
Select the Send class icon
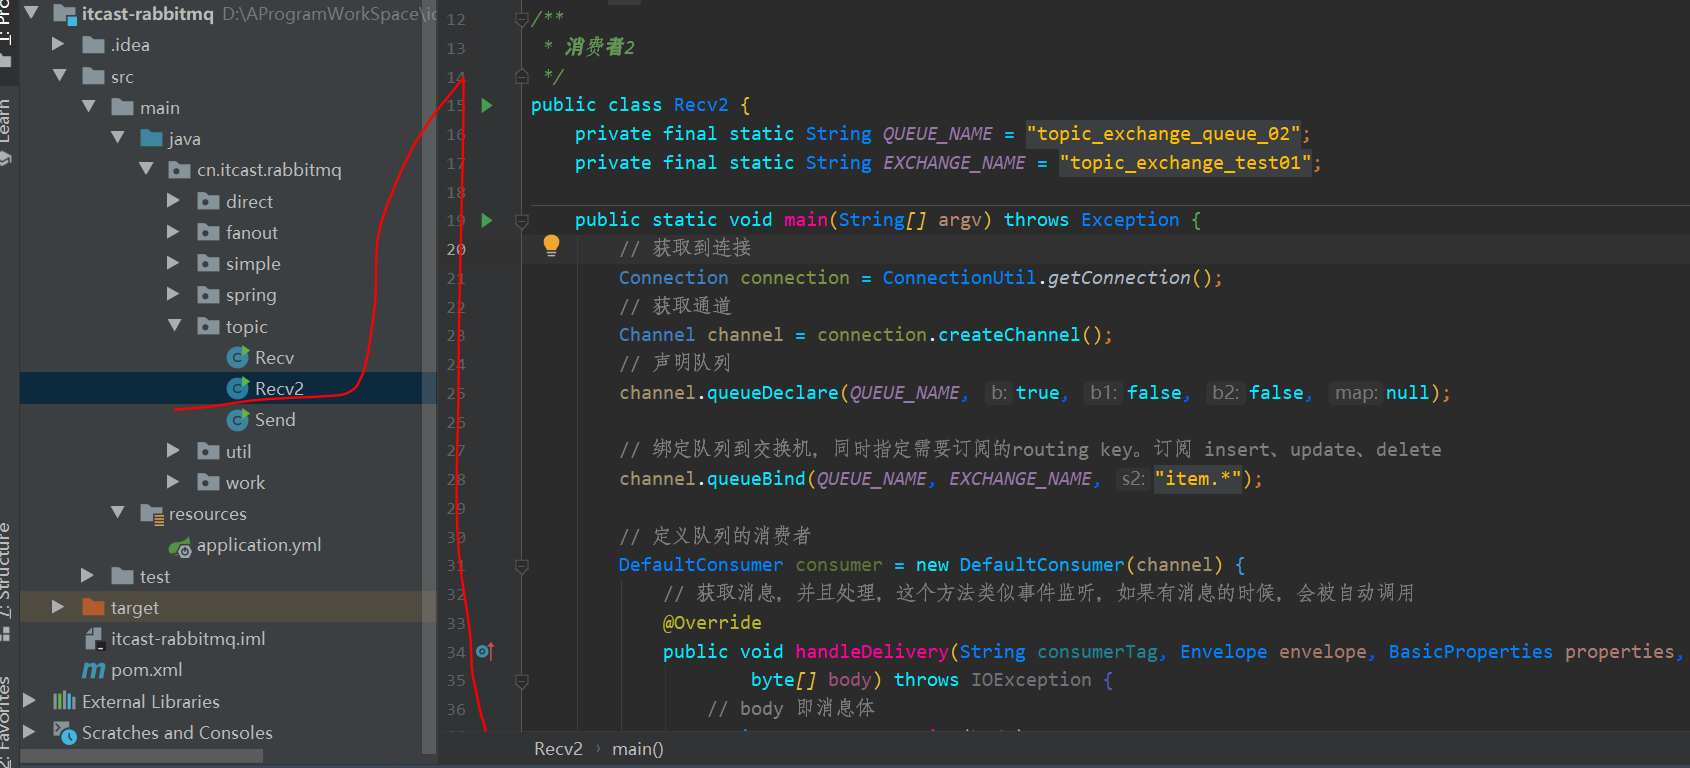pos(238,420)
